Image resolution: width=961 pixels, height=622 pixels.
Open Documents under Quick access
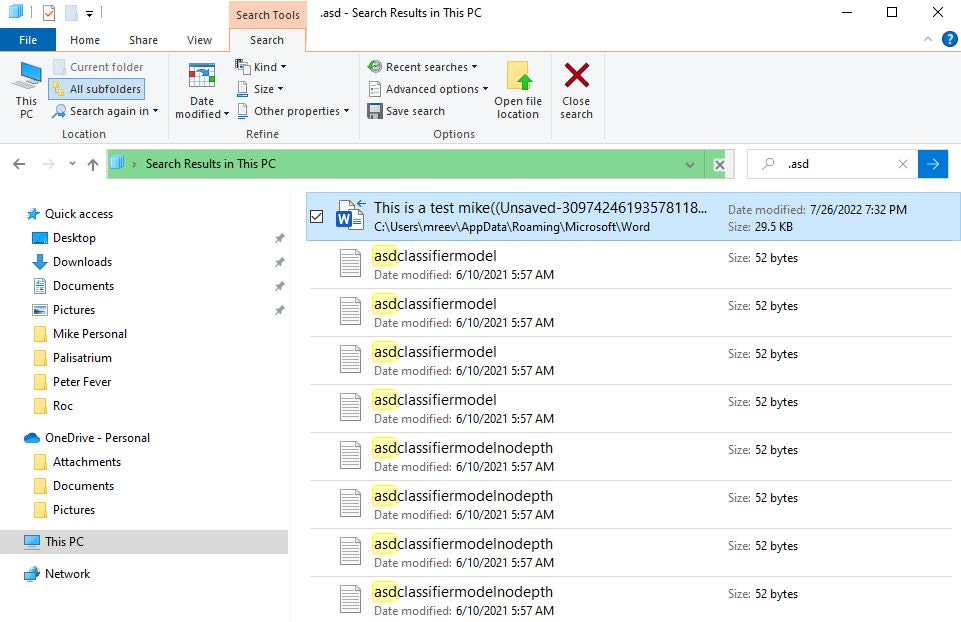click(73, 286)
